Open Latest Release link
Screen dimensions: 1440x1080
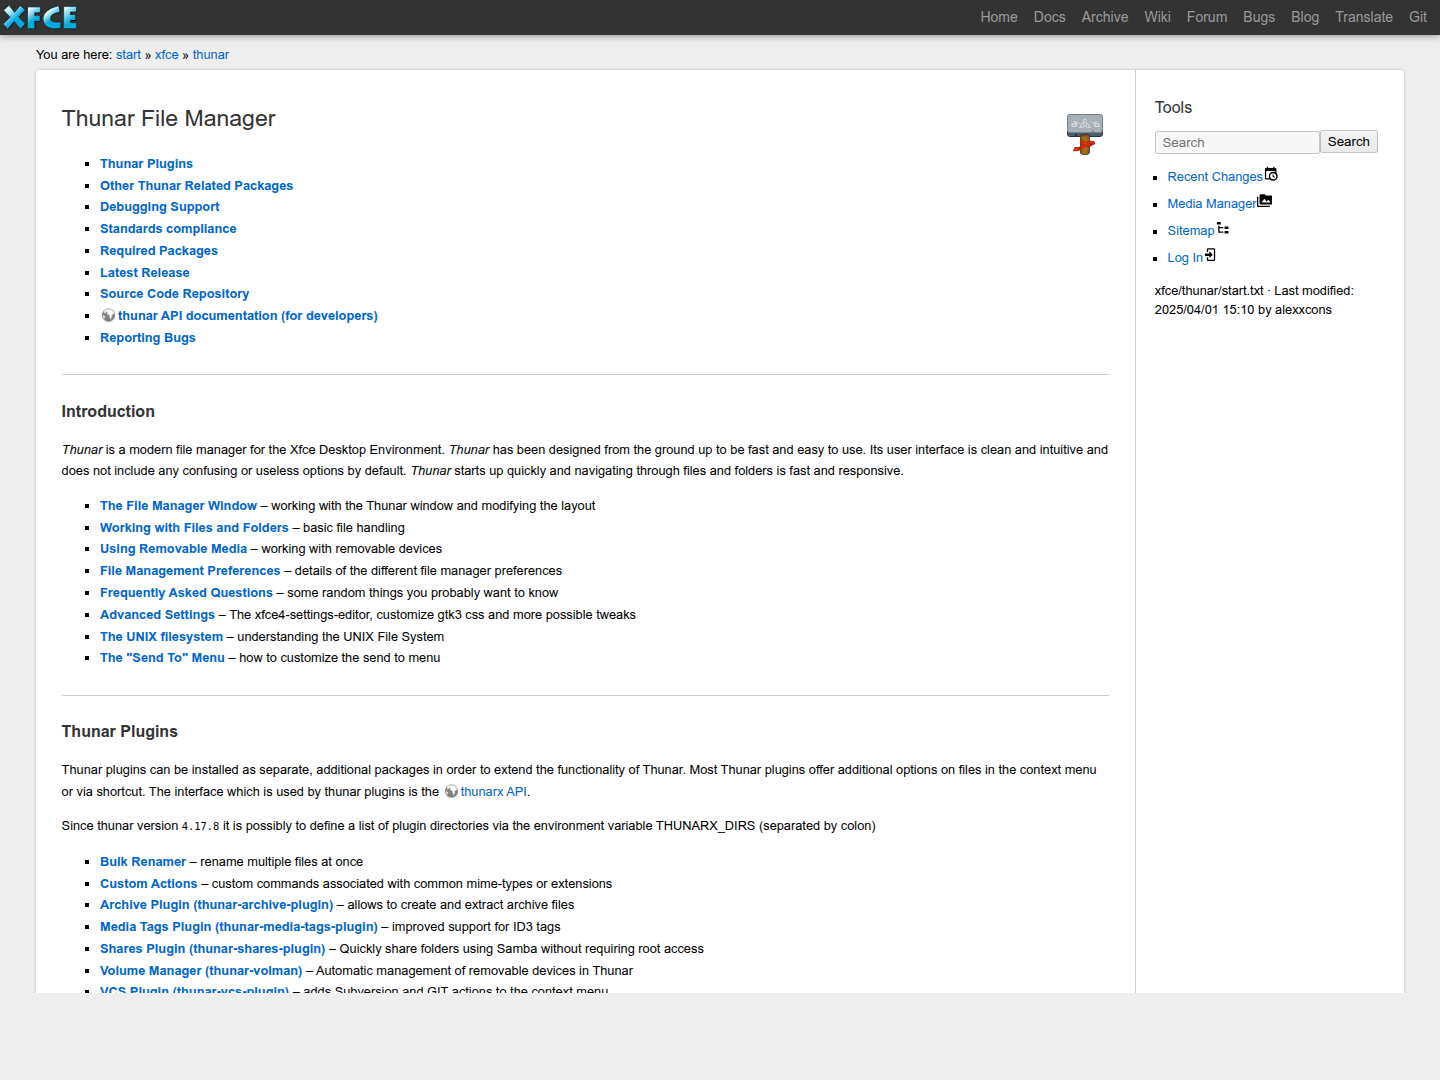(x=145, y=273)
